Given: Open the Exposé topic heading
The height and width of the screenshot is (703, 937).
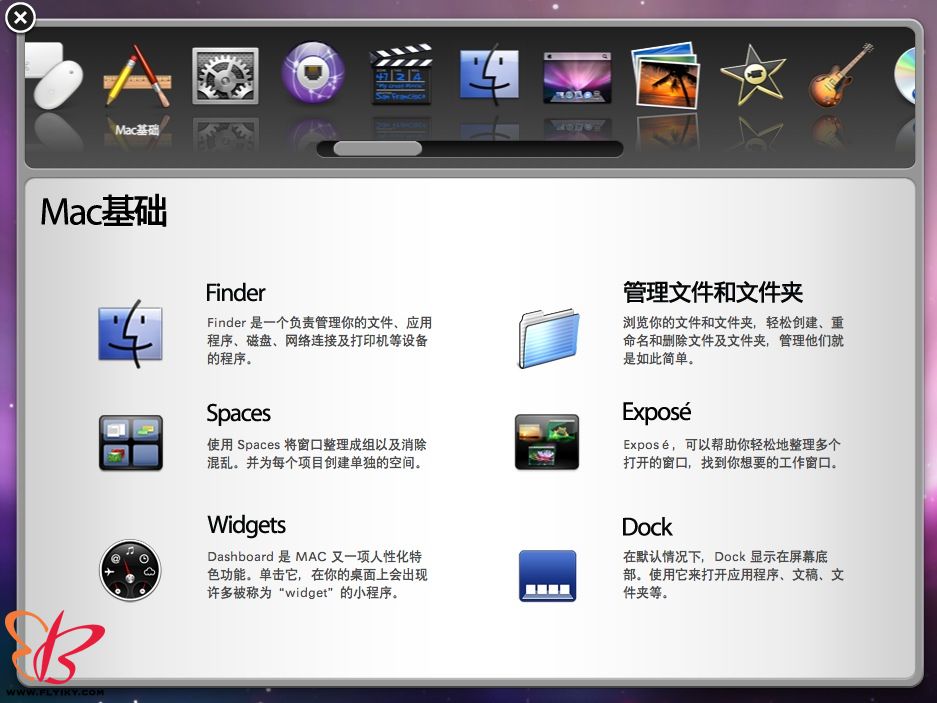Looking at the screenshot, I should (x=657, y=412).
